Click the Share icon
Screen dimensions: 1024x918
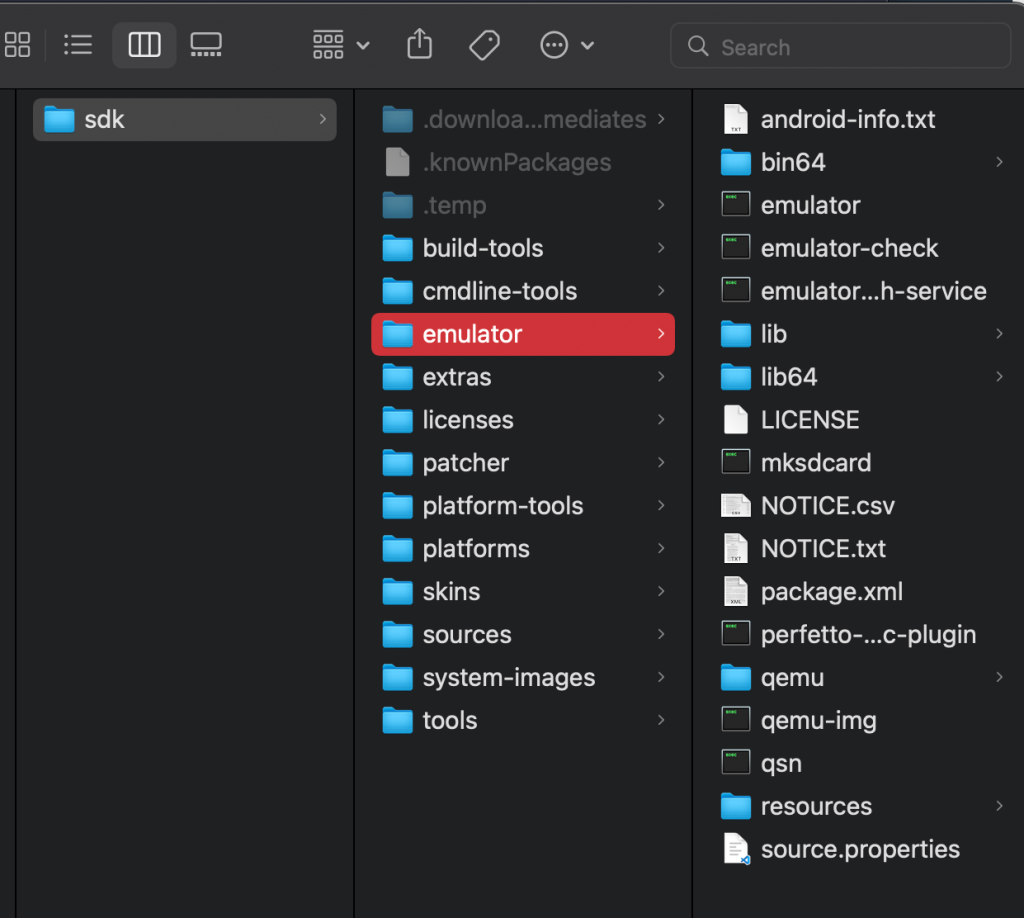click(x=419, y=44)
